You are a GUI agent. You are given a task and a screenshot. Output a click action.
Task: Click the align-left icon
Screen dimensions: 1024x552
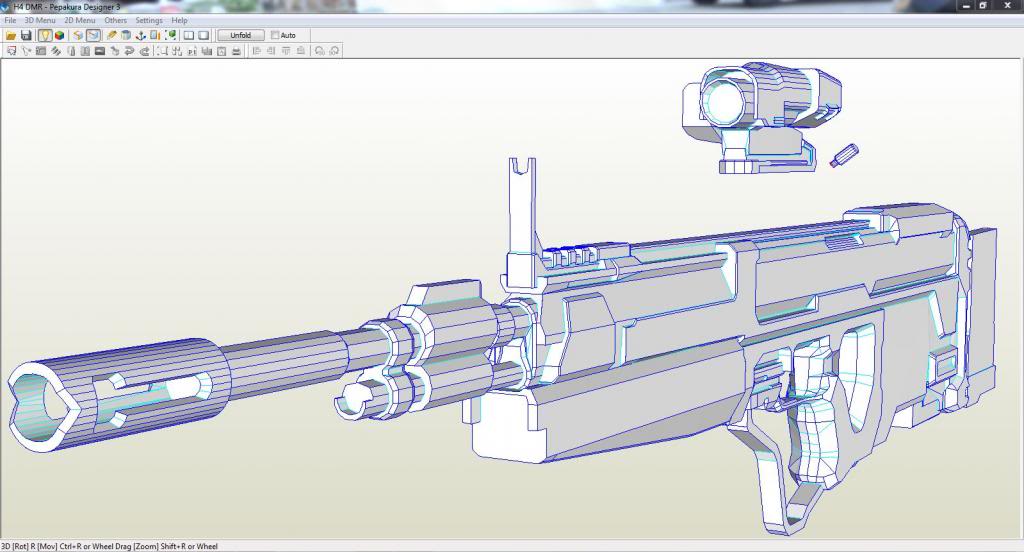point(257,51)
